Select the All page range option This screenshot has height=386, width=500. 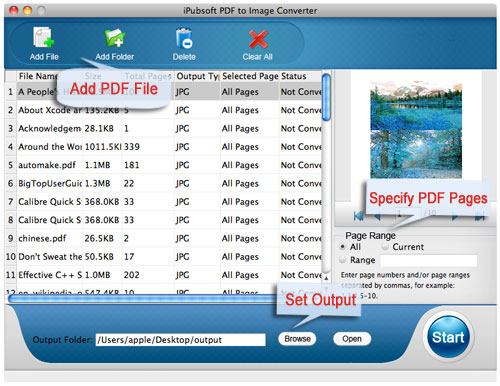pyautogui.click(x=342, y=247)
